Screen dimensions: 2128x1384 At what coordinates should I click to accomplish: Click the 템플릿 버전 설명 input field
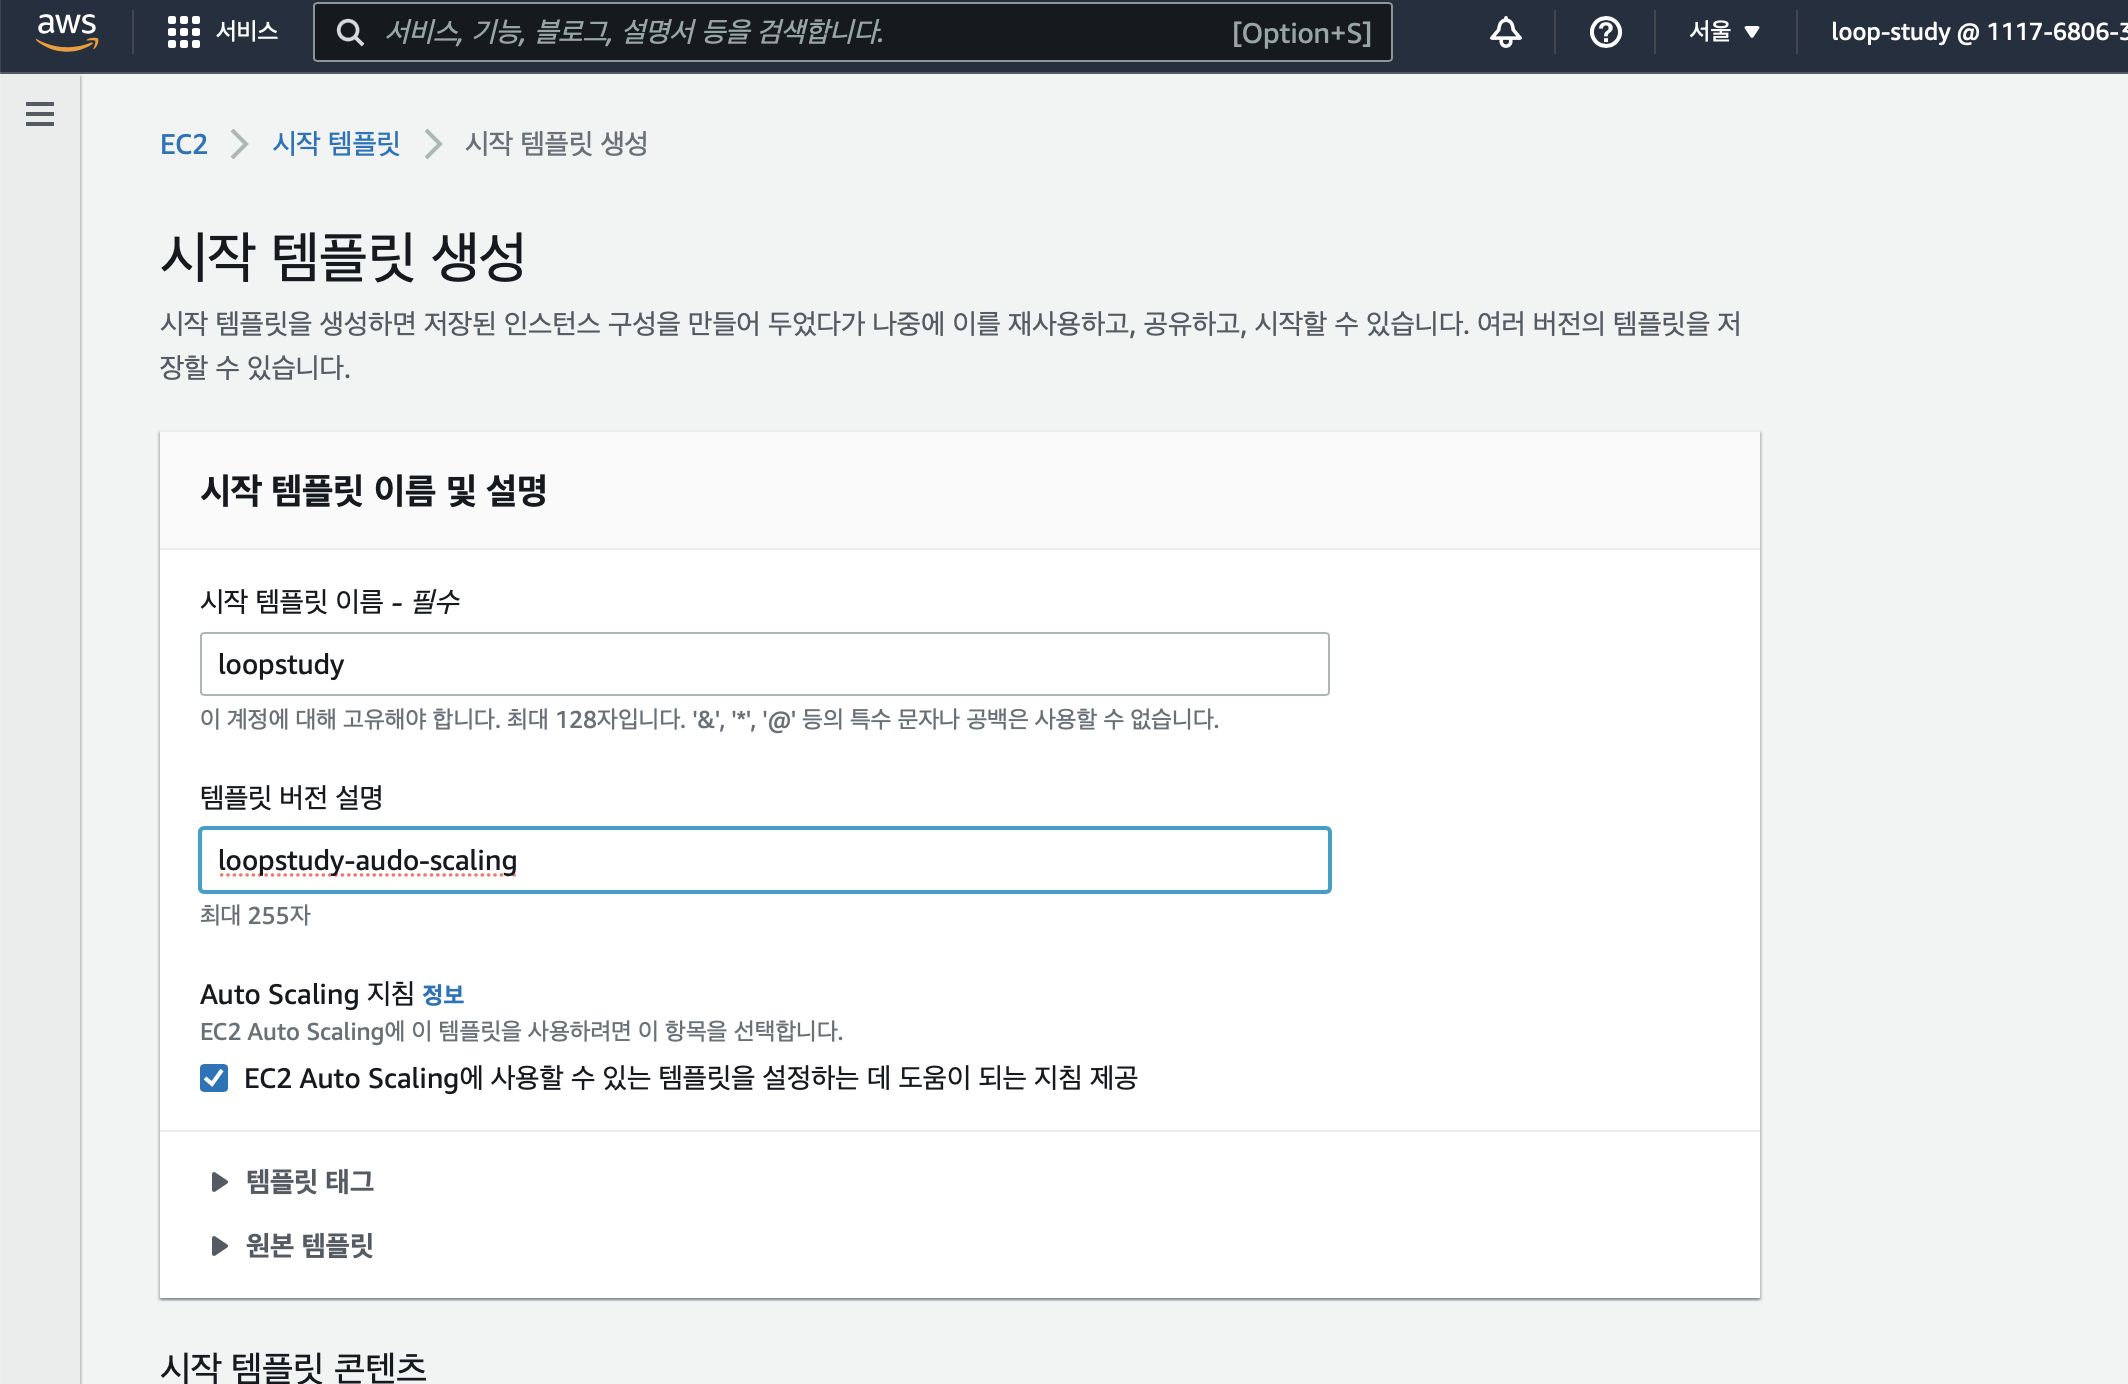coord(764,860)
